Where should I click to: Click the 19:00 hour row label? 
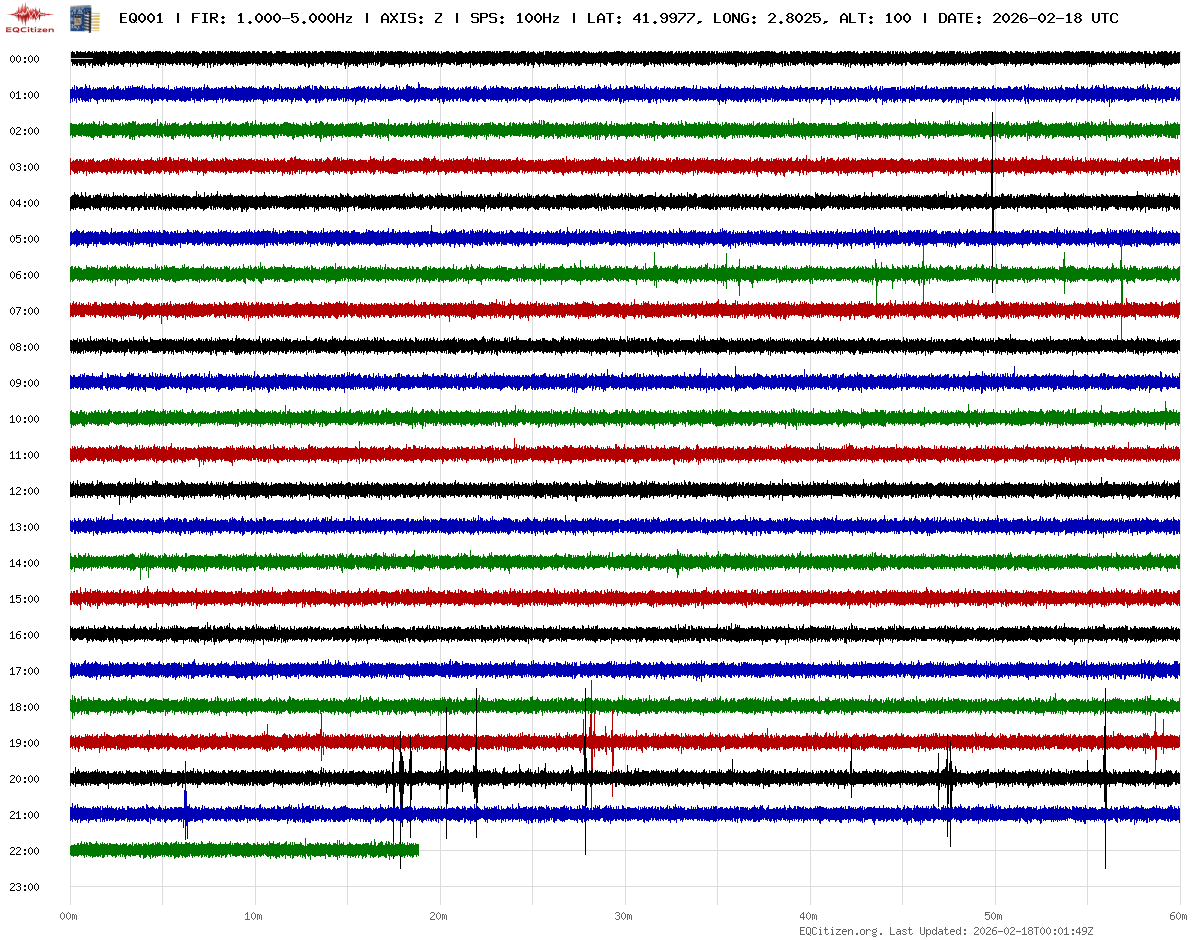point(24,743)
